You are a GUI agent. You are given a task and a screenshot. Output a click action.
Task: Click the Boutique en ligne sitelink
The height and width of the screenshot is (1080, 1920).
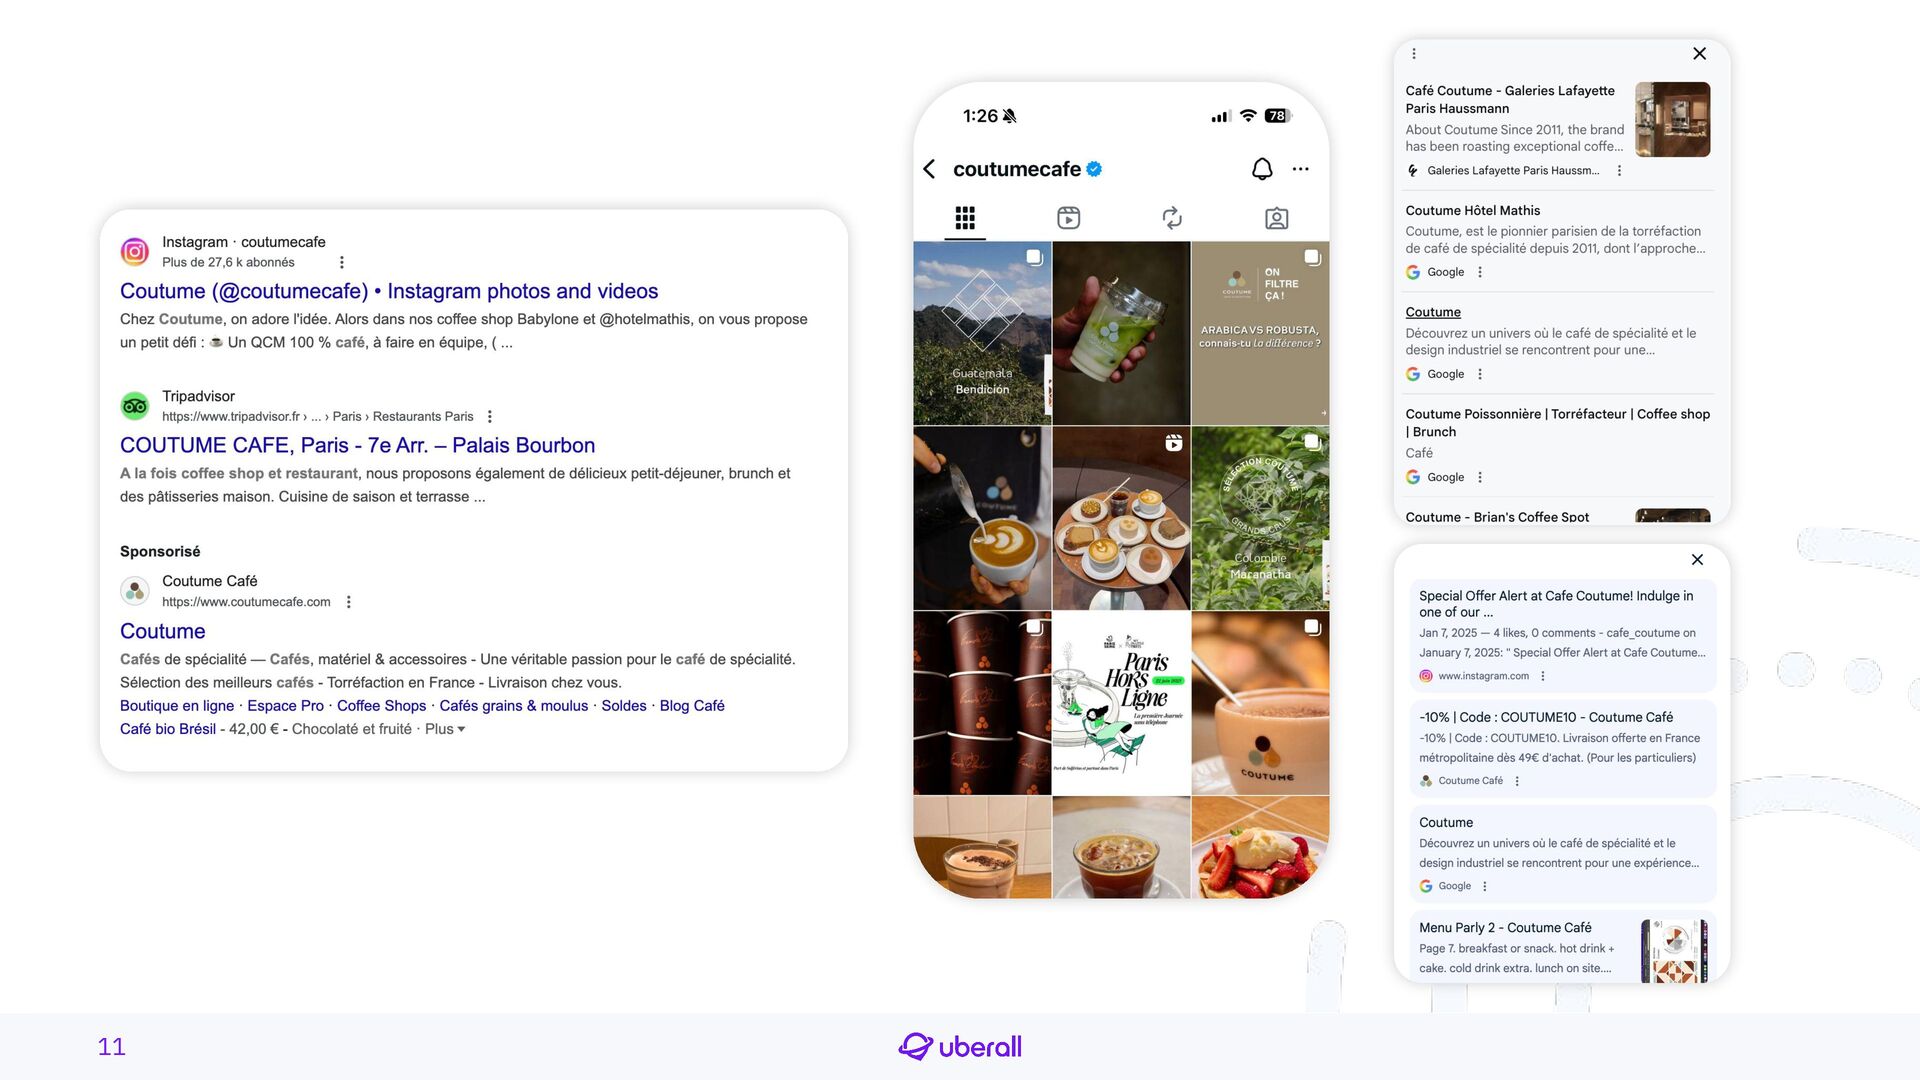pyautogui.click(x=177, y=706)
